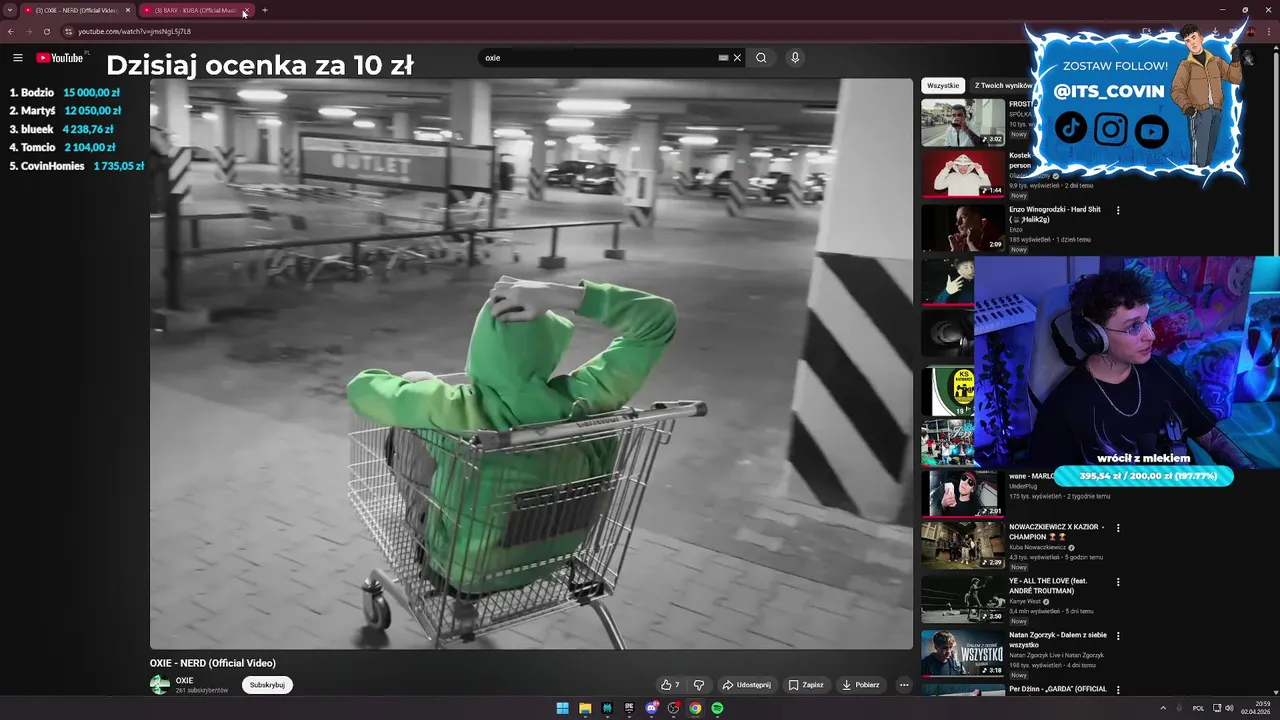Viewport: 1280px width, 720px height.
Task: Select the Wszystkie filter chip
Action: click(x=943, y=86)
